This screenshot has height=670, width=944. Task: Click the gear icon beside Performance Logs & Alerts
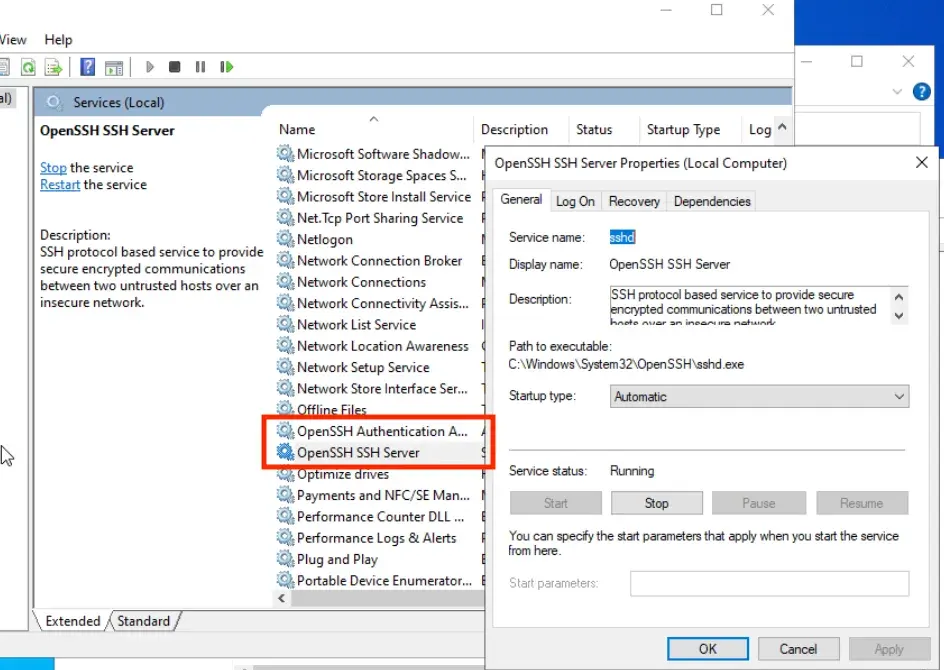click(285, 538)
